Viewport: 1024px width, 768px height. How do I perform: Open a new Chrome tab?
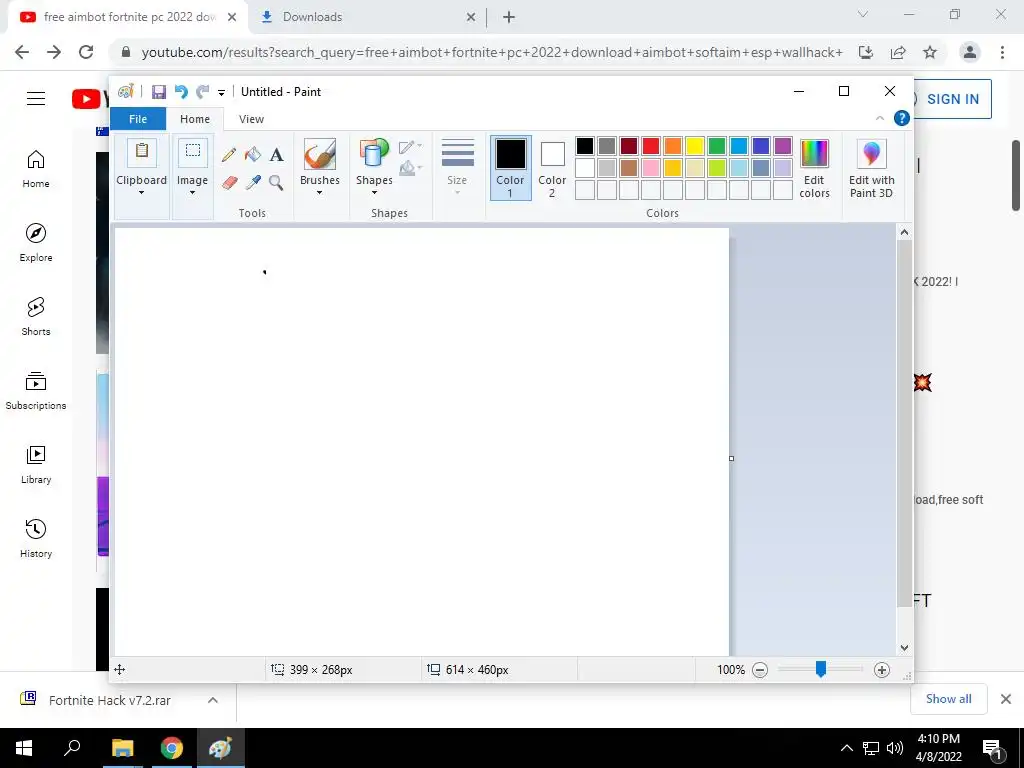coord(509,17)
